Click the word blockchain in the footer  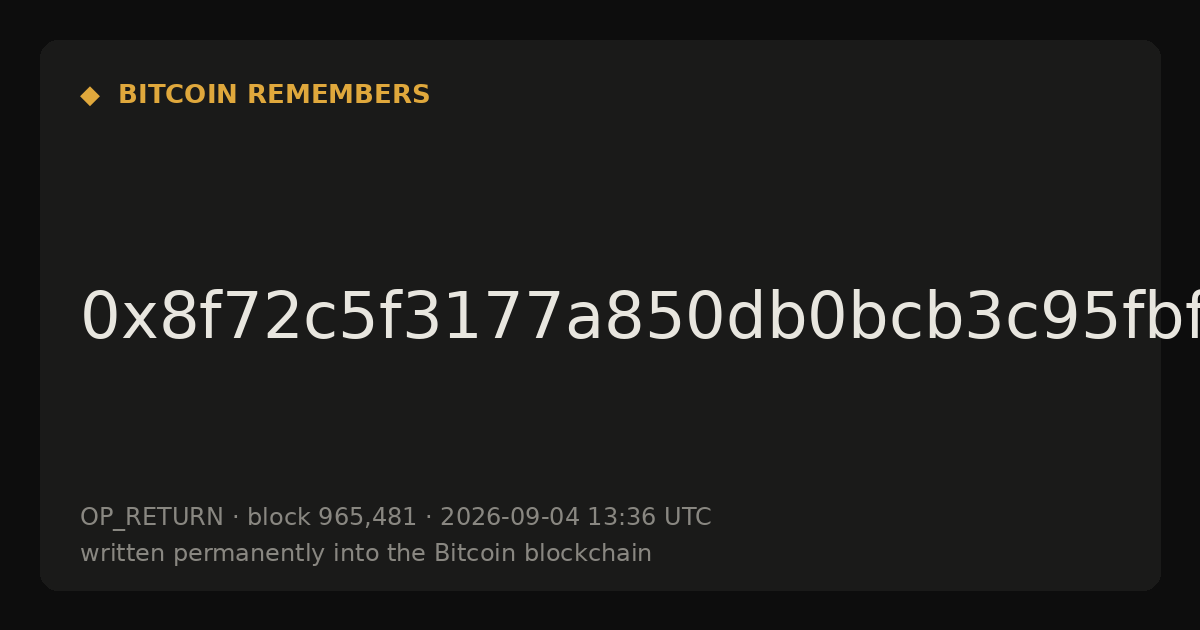(582, 553)
